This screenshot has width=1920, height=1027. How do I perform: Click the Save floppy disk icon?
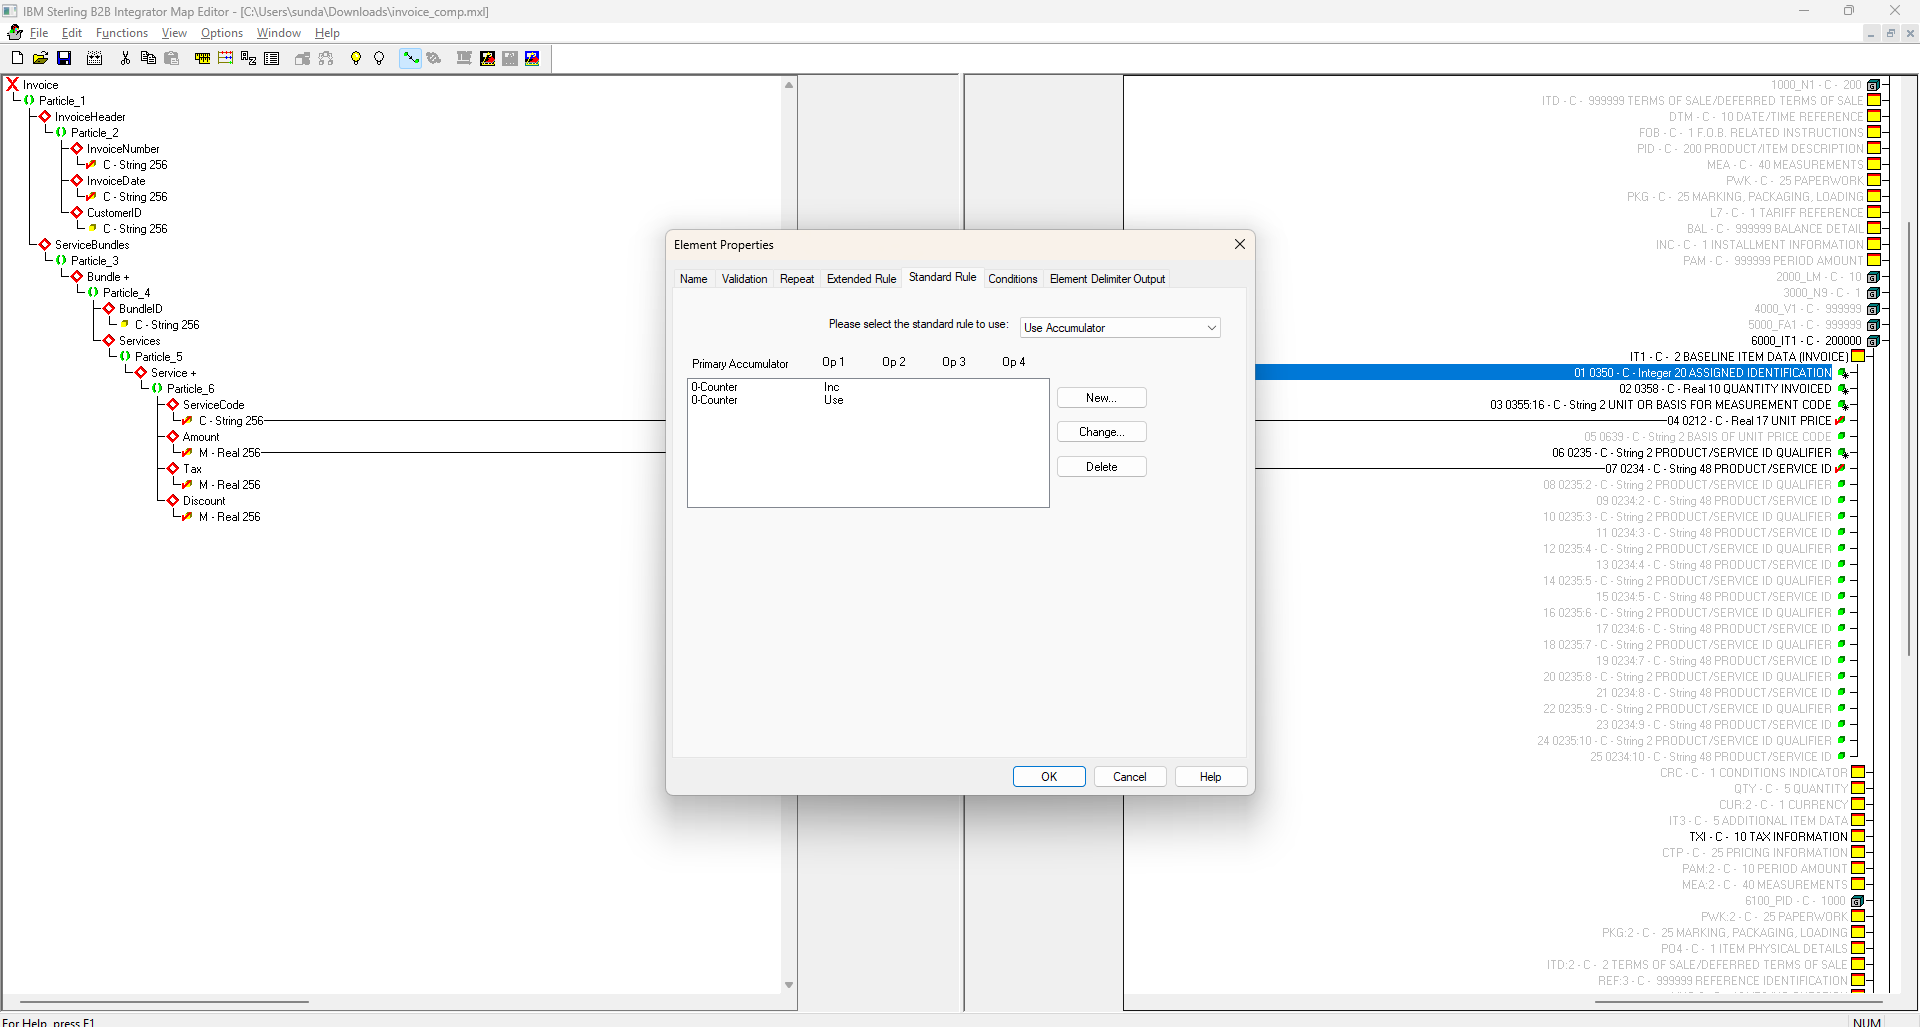64,58
